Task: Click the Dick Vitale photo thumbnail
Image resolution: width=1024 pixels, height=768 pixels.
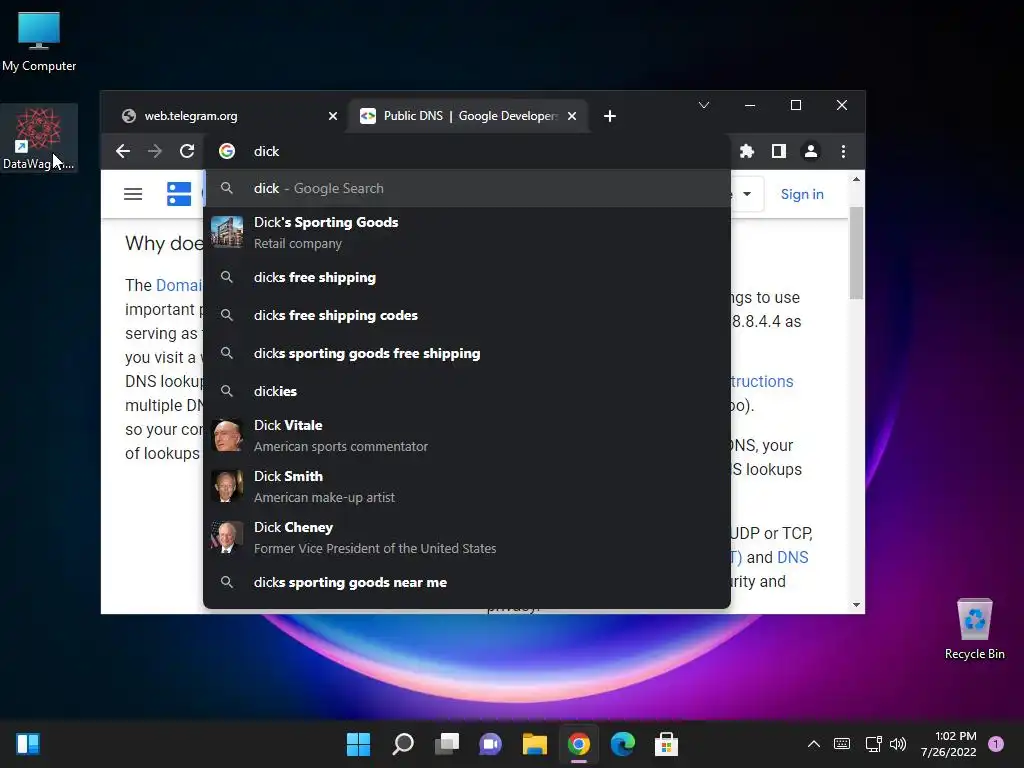Action: tap(227, 436)
